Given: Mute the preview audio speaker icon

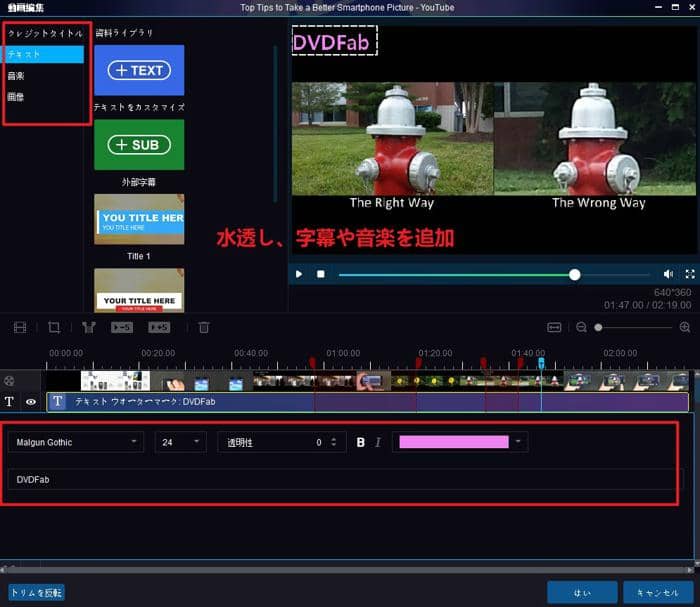Looking at the screenshot, I should click(x=668, y=274).
